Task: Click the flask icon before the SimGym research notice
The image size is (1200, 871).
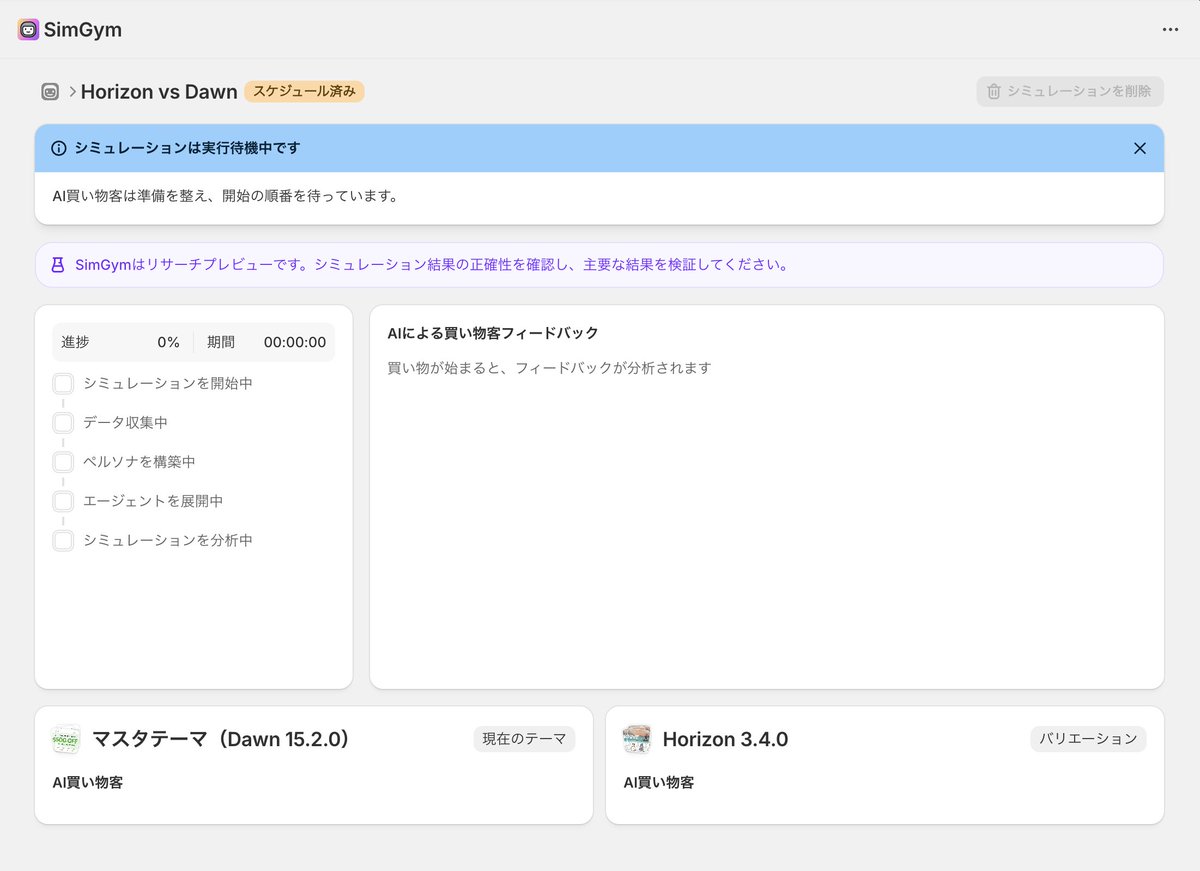Action: [x=55, y=264]
